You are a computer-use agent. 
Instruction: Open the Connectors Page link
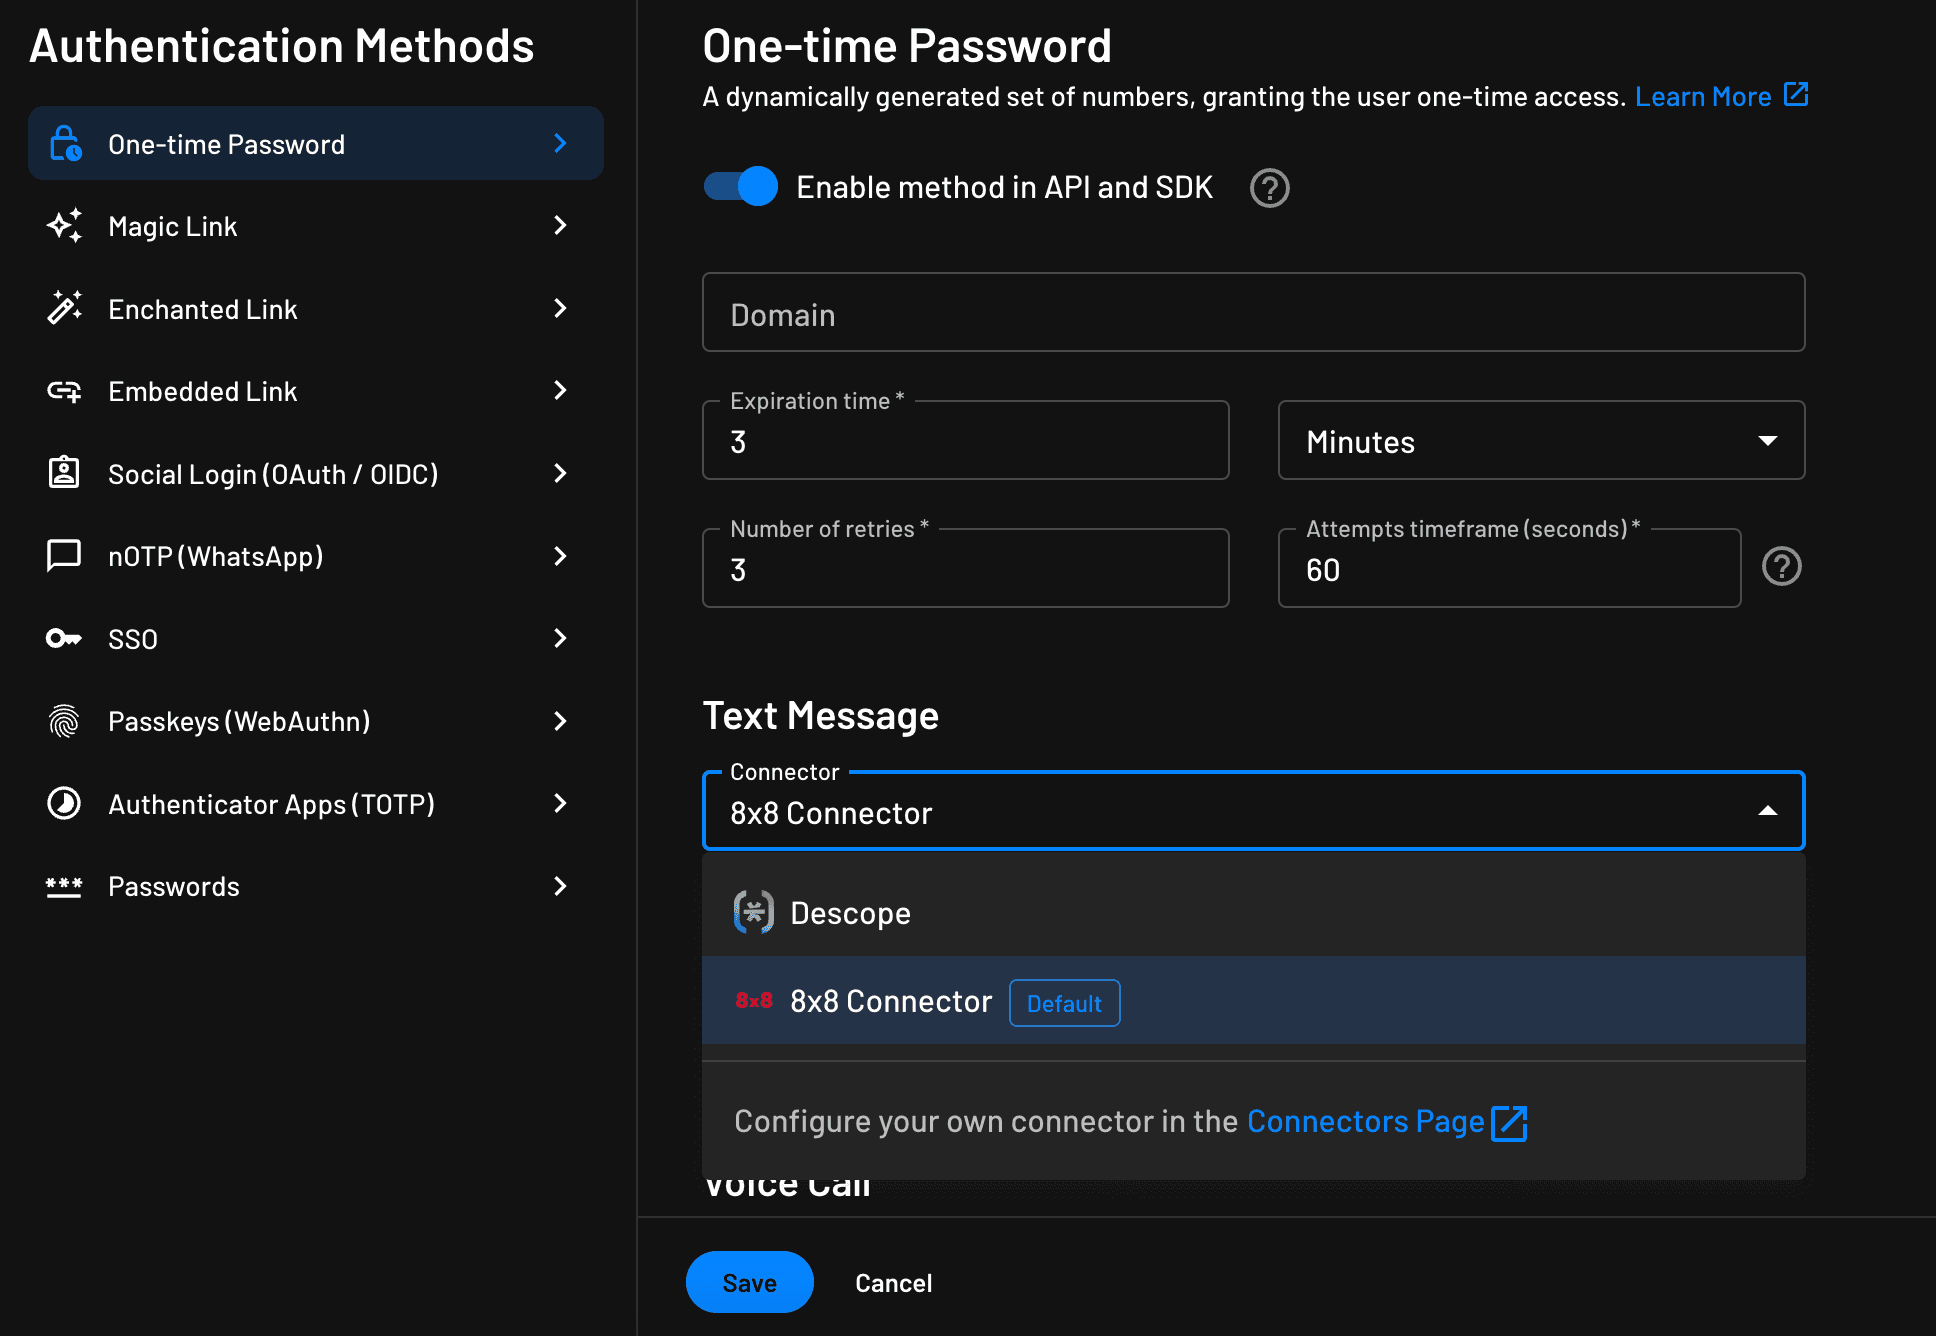coord(1365,1121)
